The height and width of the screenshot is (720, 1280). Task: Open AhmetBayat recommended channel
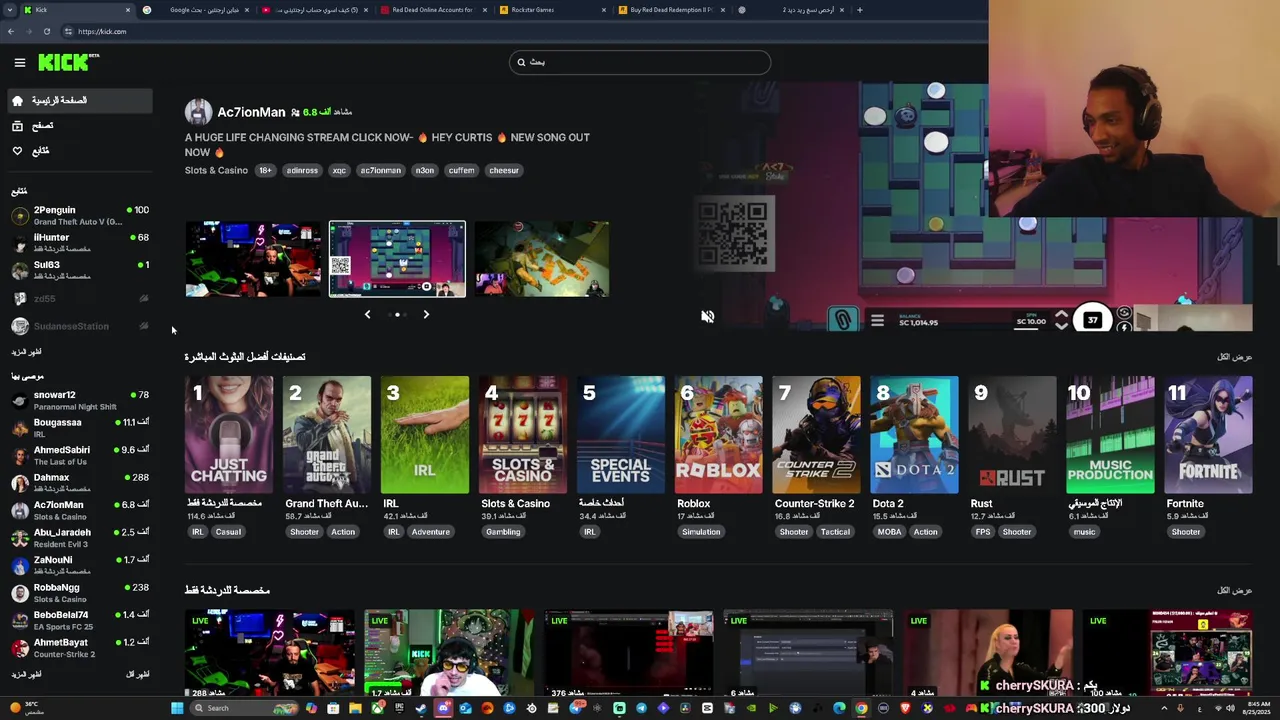click(x=78, y=648)
